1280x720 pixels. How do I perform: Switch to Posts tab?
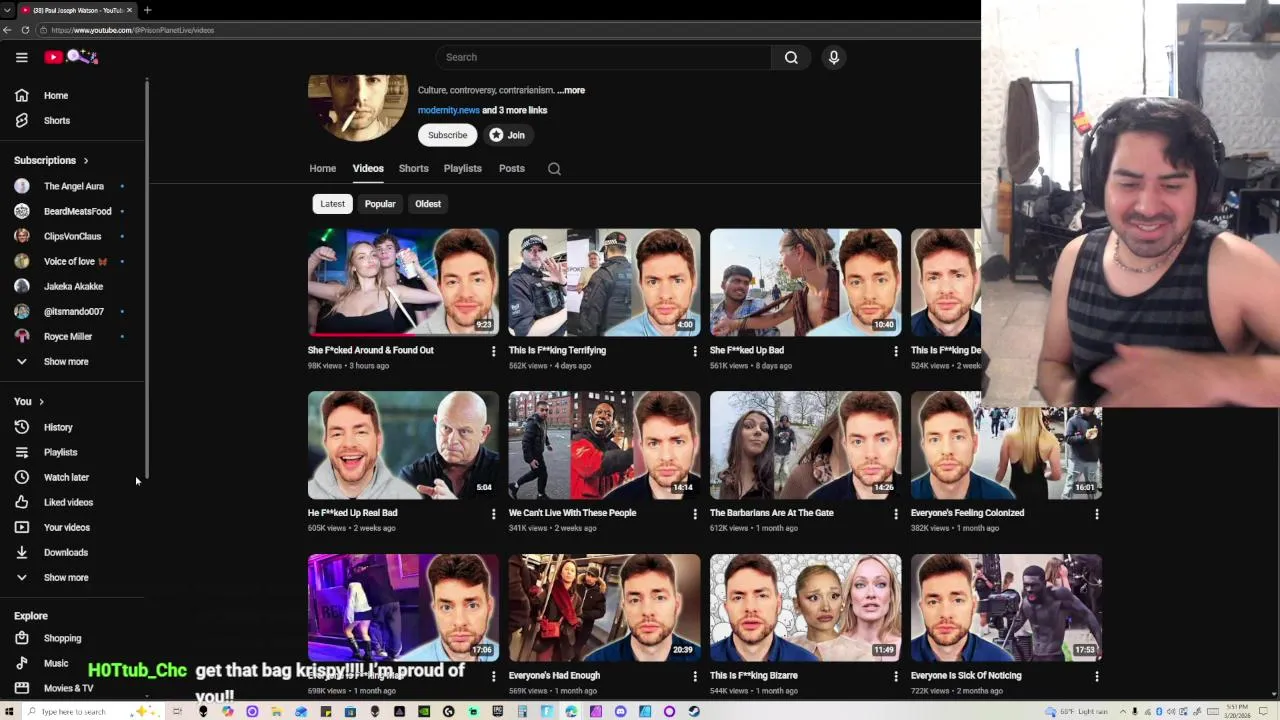coord(511,168)
